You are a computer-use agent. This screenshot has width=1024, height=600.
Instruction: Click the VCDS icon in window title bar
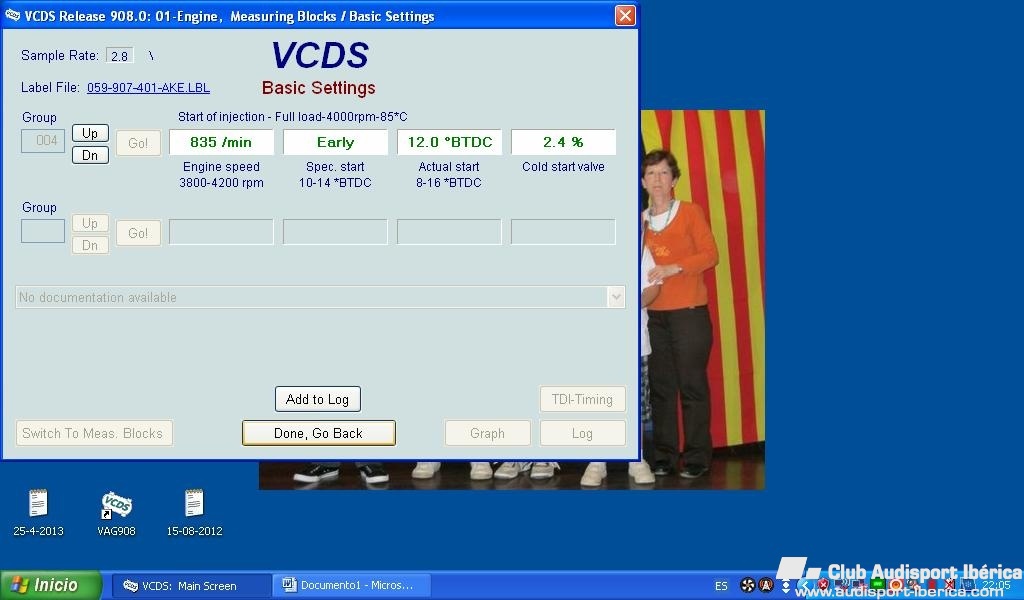pyautogui.click(x=13, y=16)
